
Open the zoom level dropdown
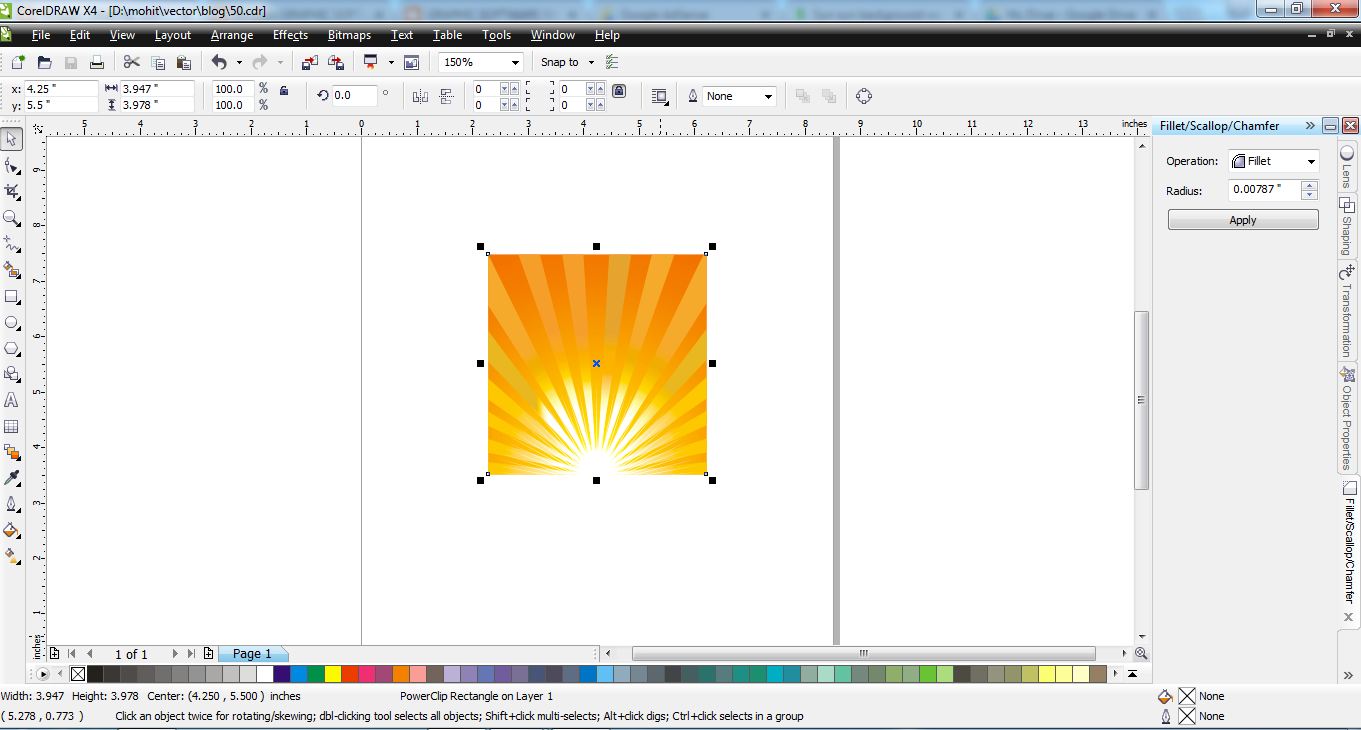[517, 62]
